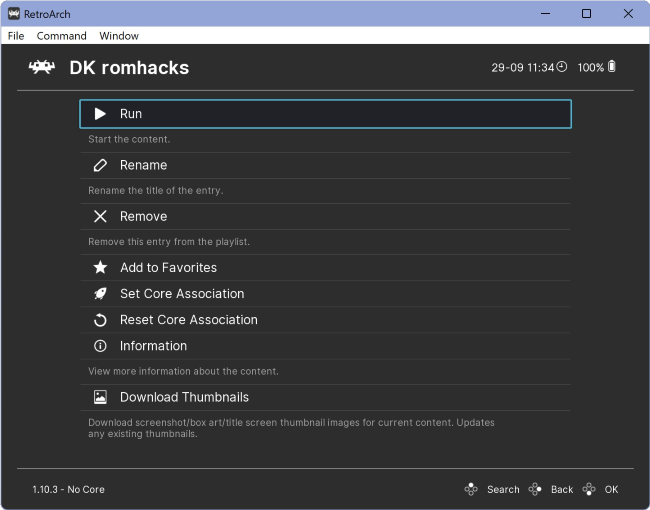Screen dimensions: 650x510
Task: Click the RetroArch invader logo in header
Action: pyautogui.click(x=41, y=67)
